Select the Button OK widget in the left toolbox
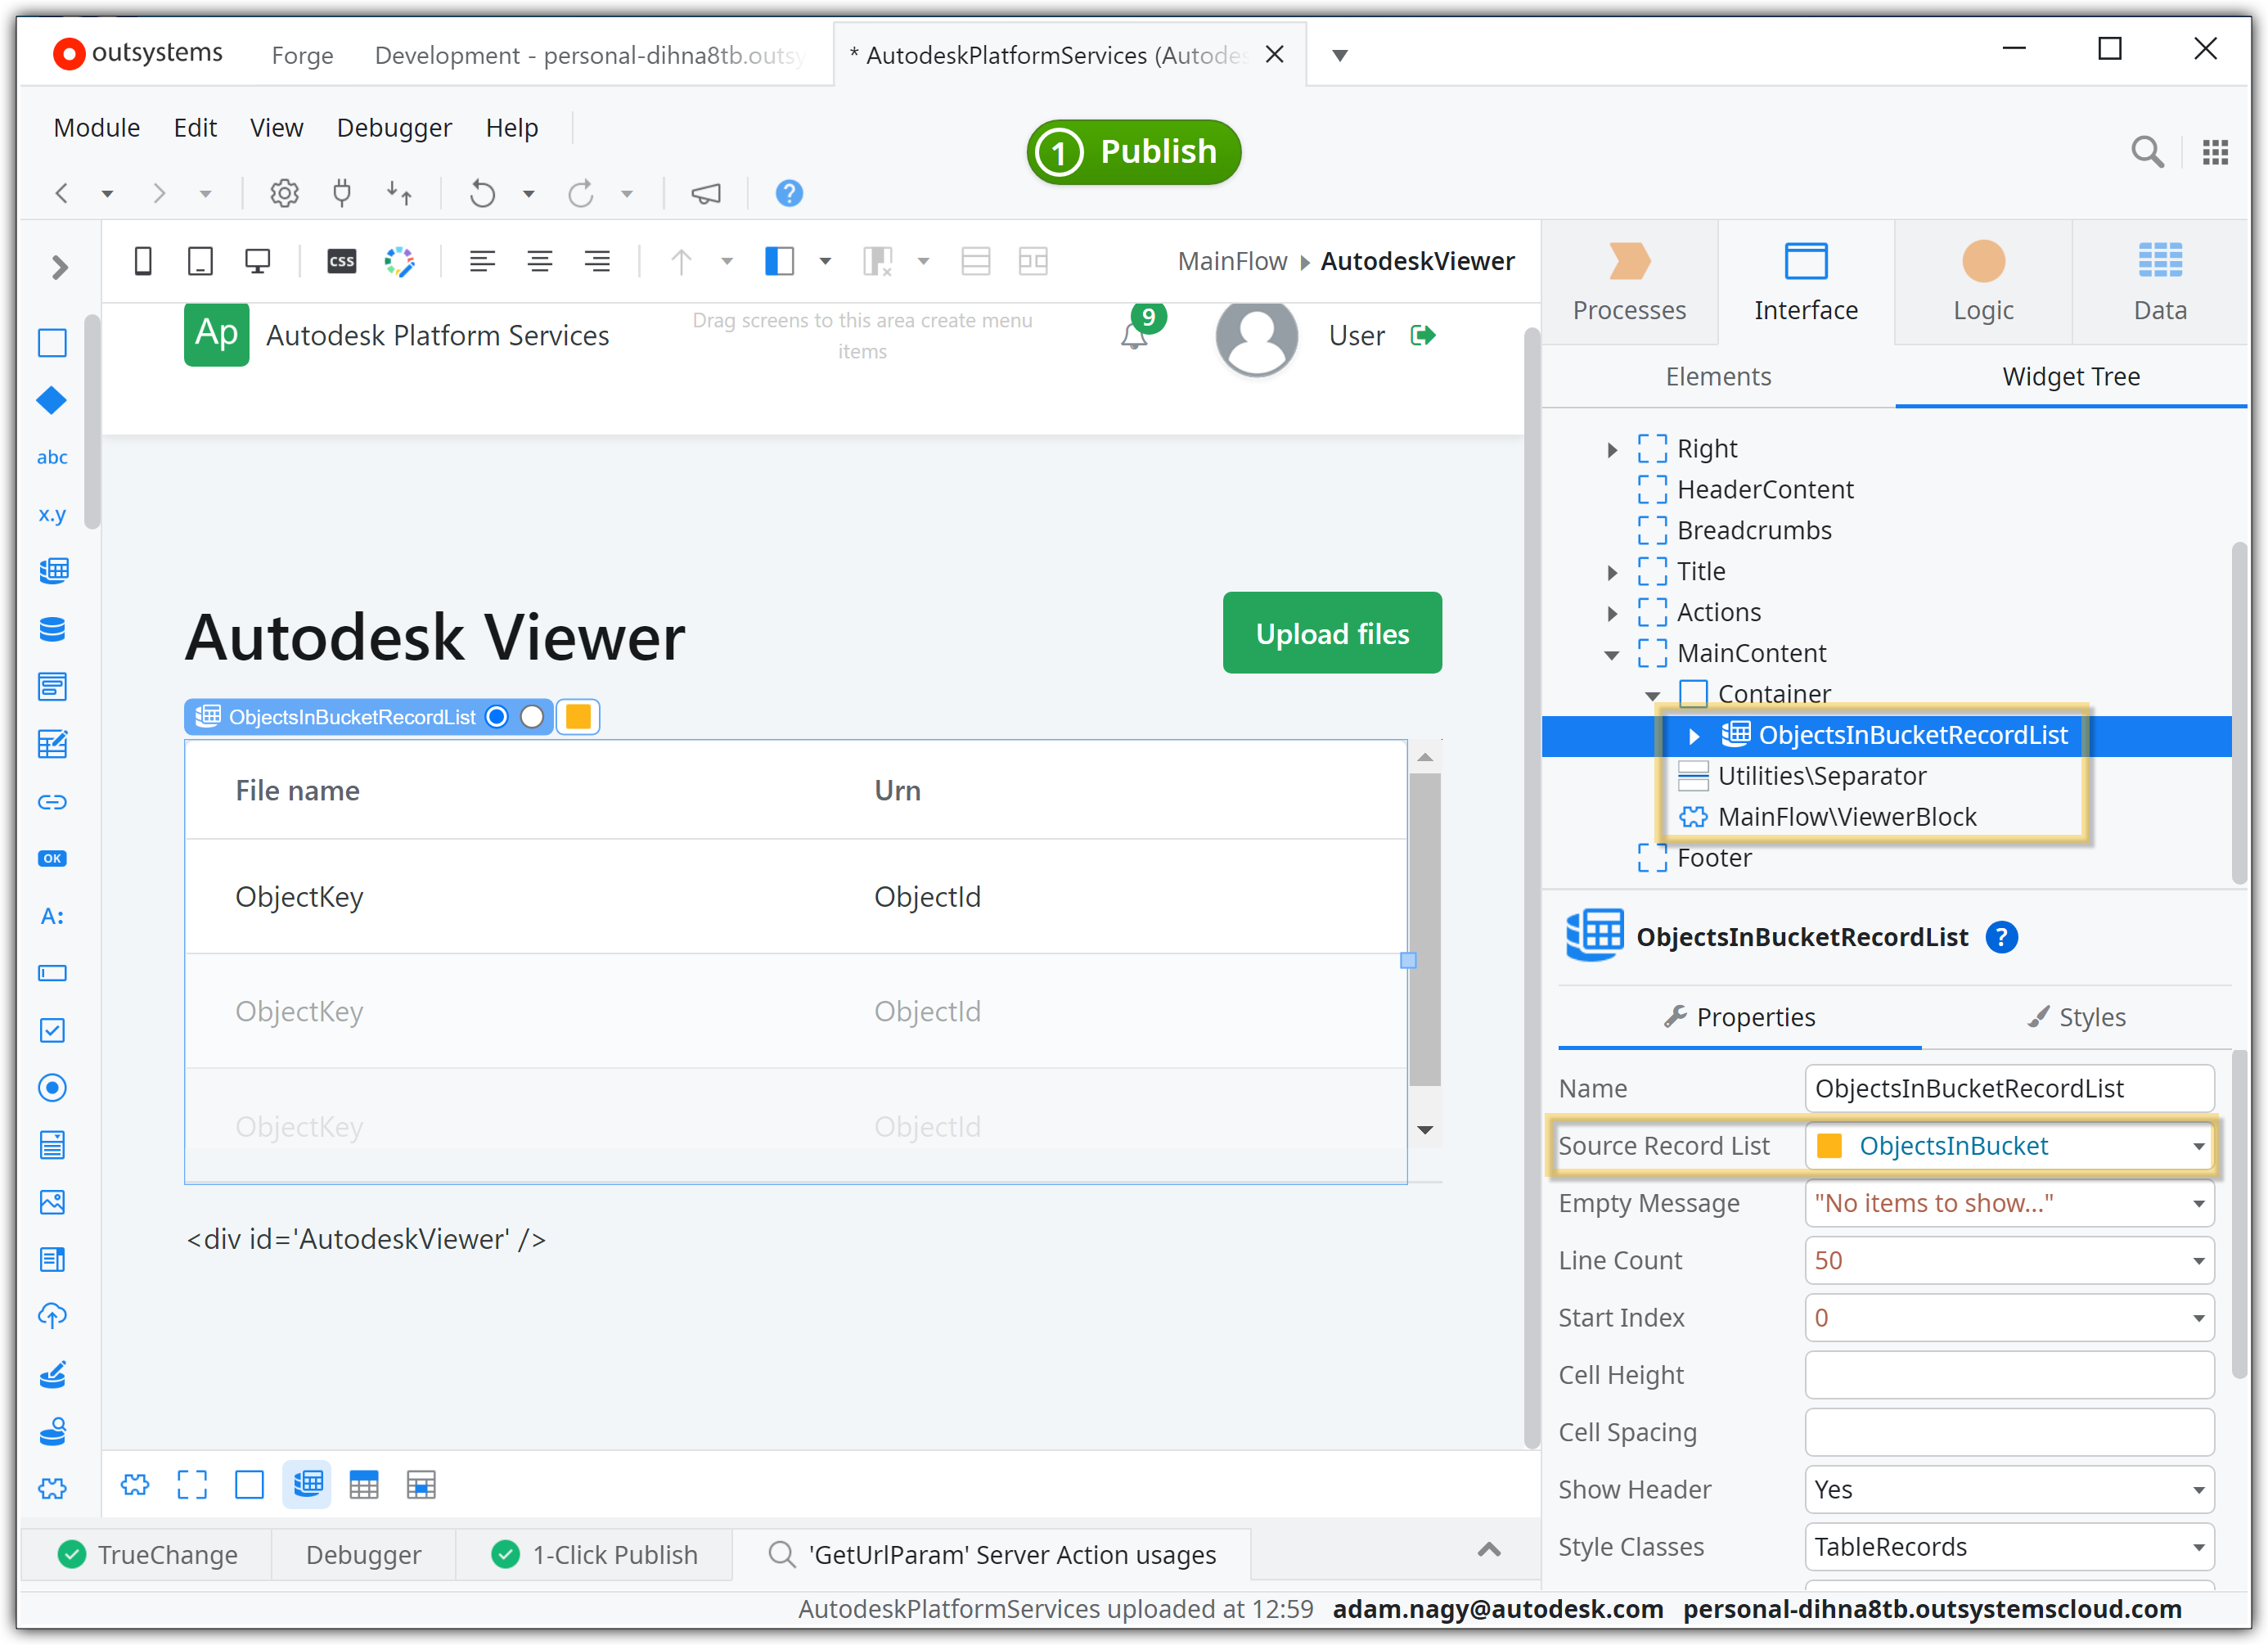 pyautogui.click(x=52, y=859)
